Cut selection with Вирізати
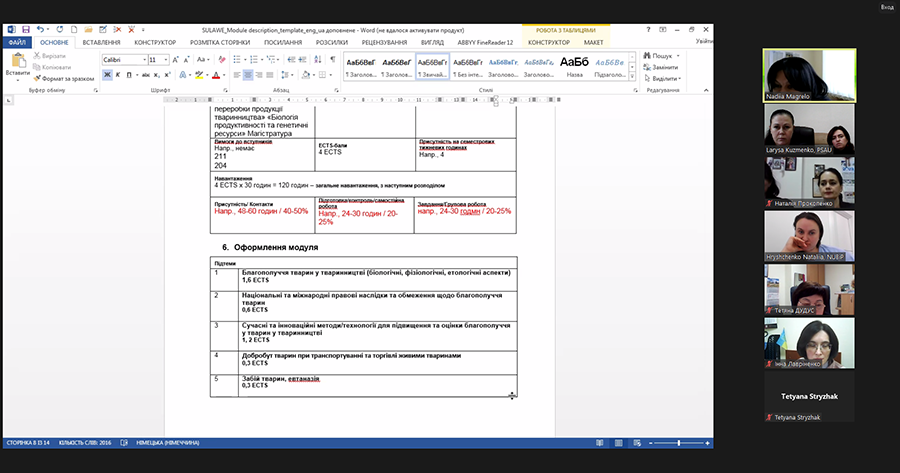This screenshot has width=900, height=473. 49,56
